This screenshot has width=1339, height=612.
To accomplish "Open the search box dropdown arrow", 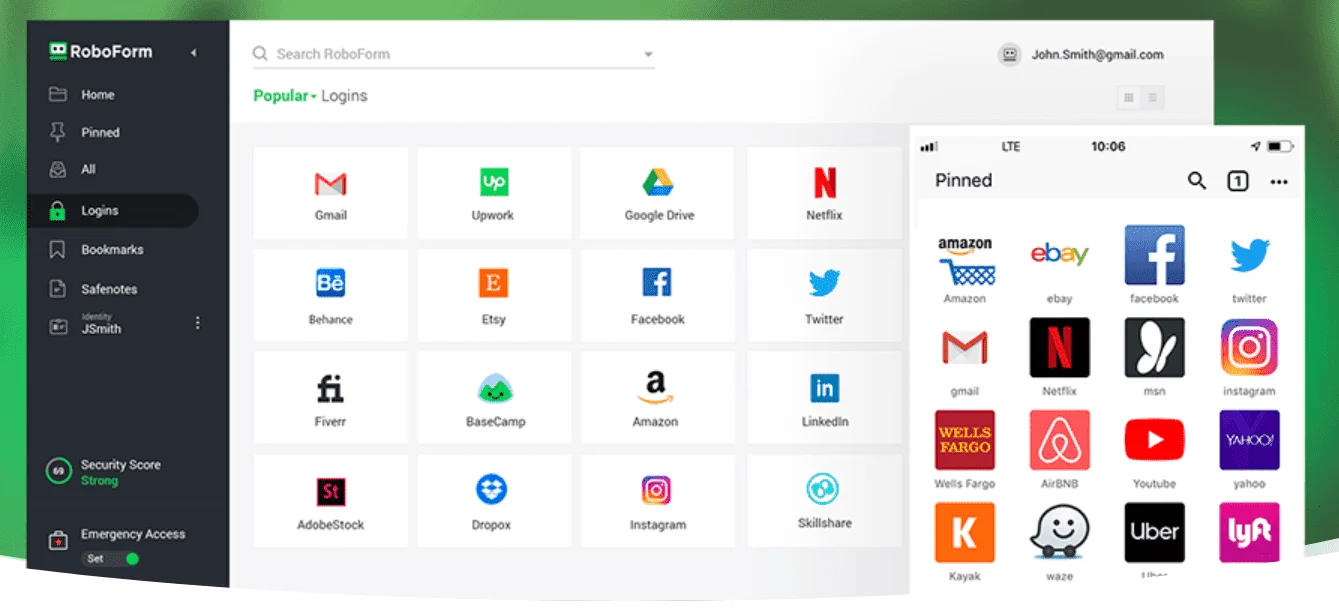I will [648, 55].
